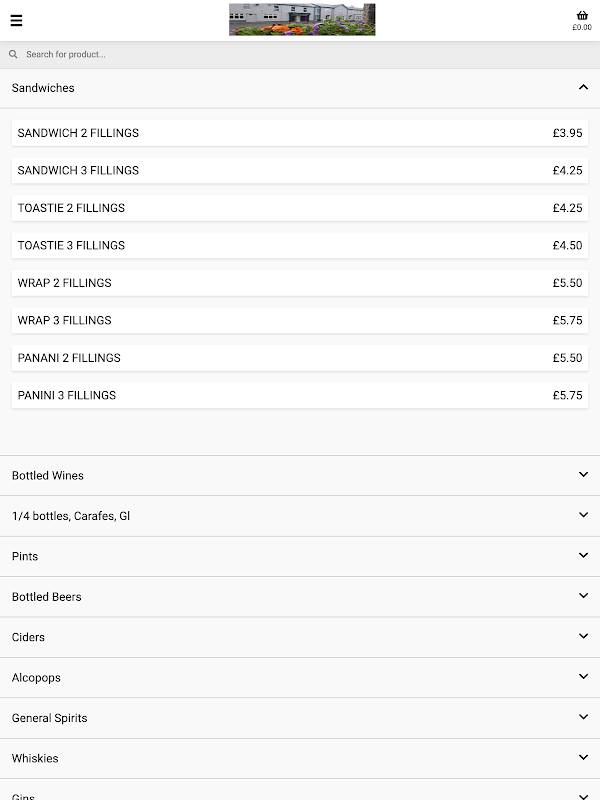Click the search magnifier icon
Screen dimensions: 600x800
pos(13,54)
